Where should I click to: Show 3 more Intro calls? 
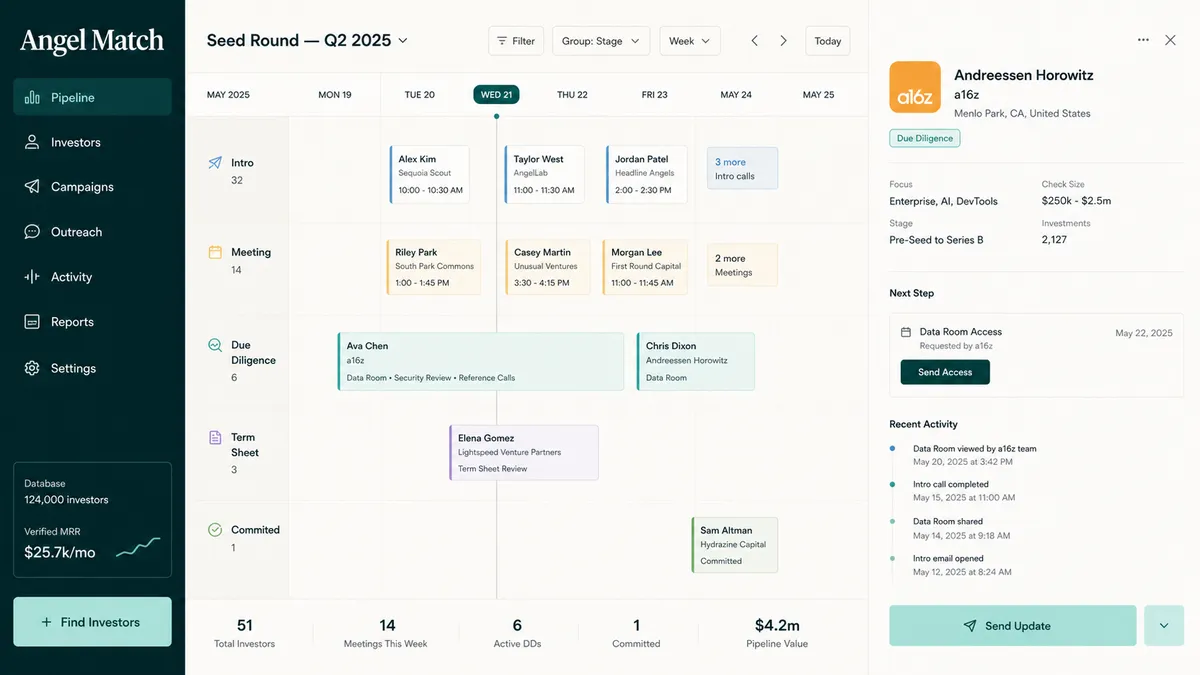742,169
